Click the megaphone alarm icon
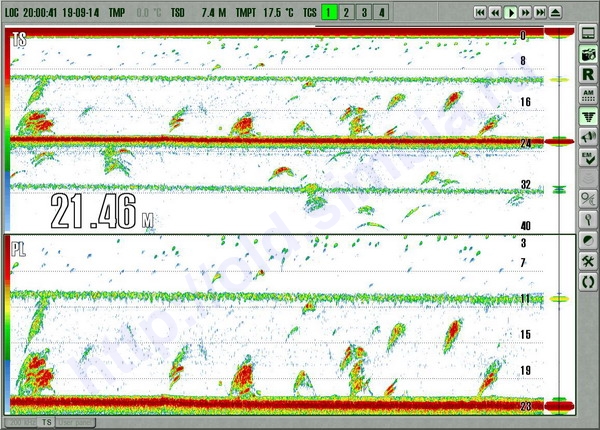The width and height of the screenshot is (600, 430). (588, 138)
